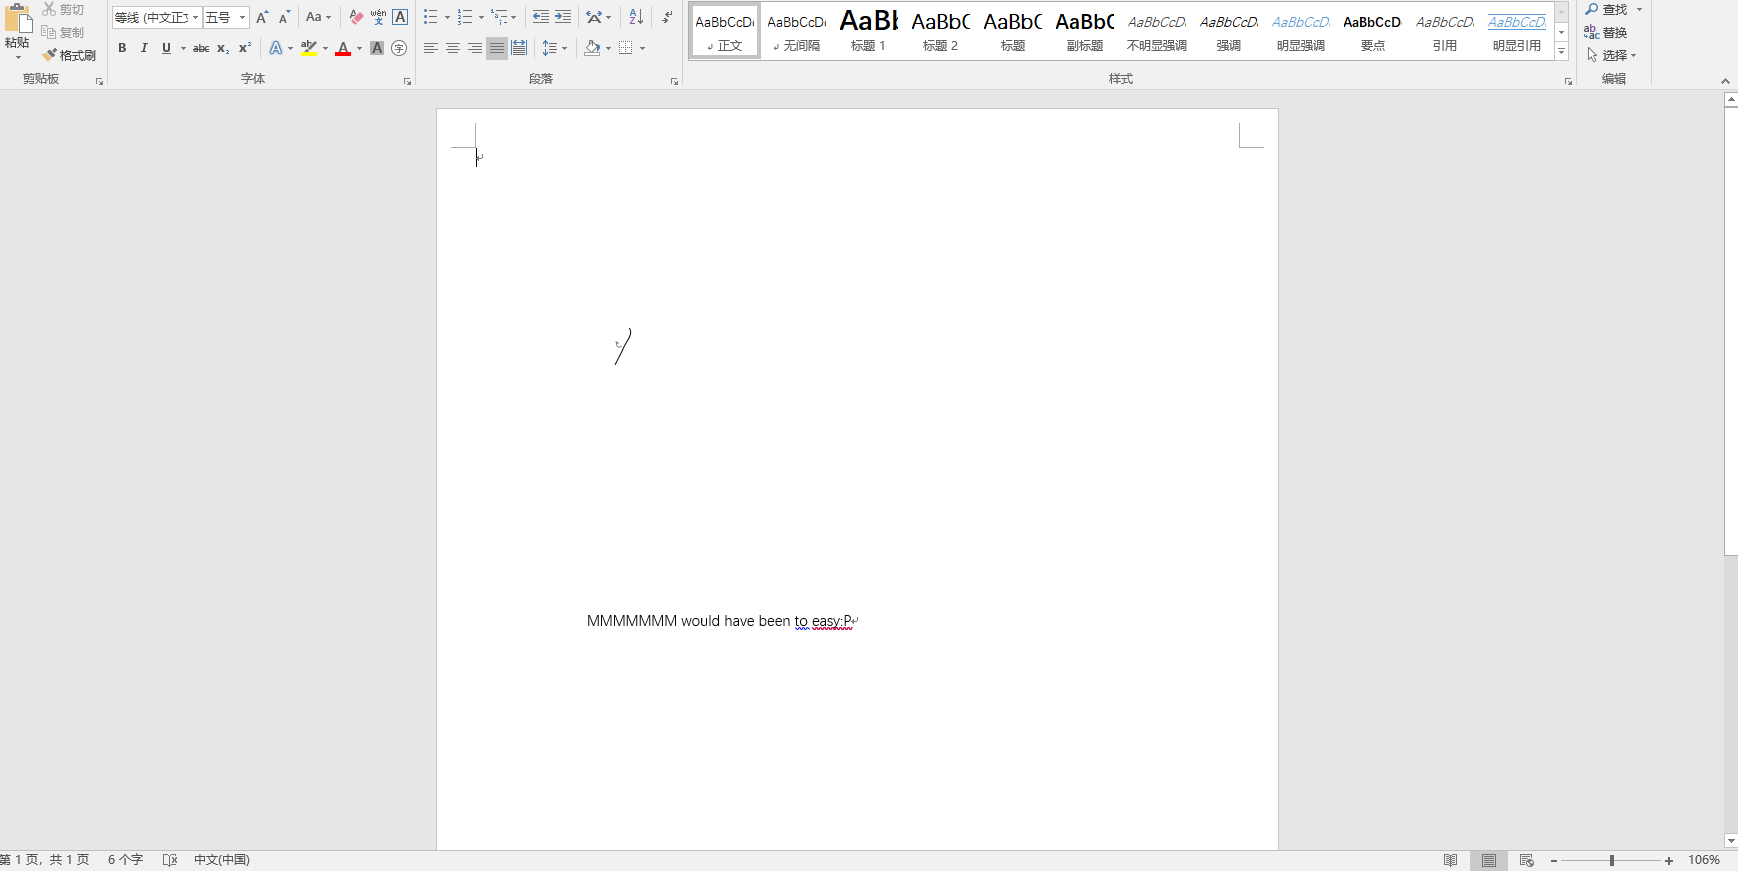Select the 无间隔 style in the gallery
Screen dimensions: 1738x871
coord(796,30)
